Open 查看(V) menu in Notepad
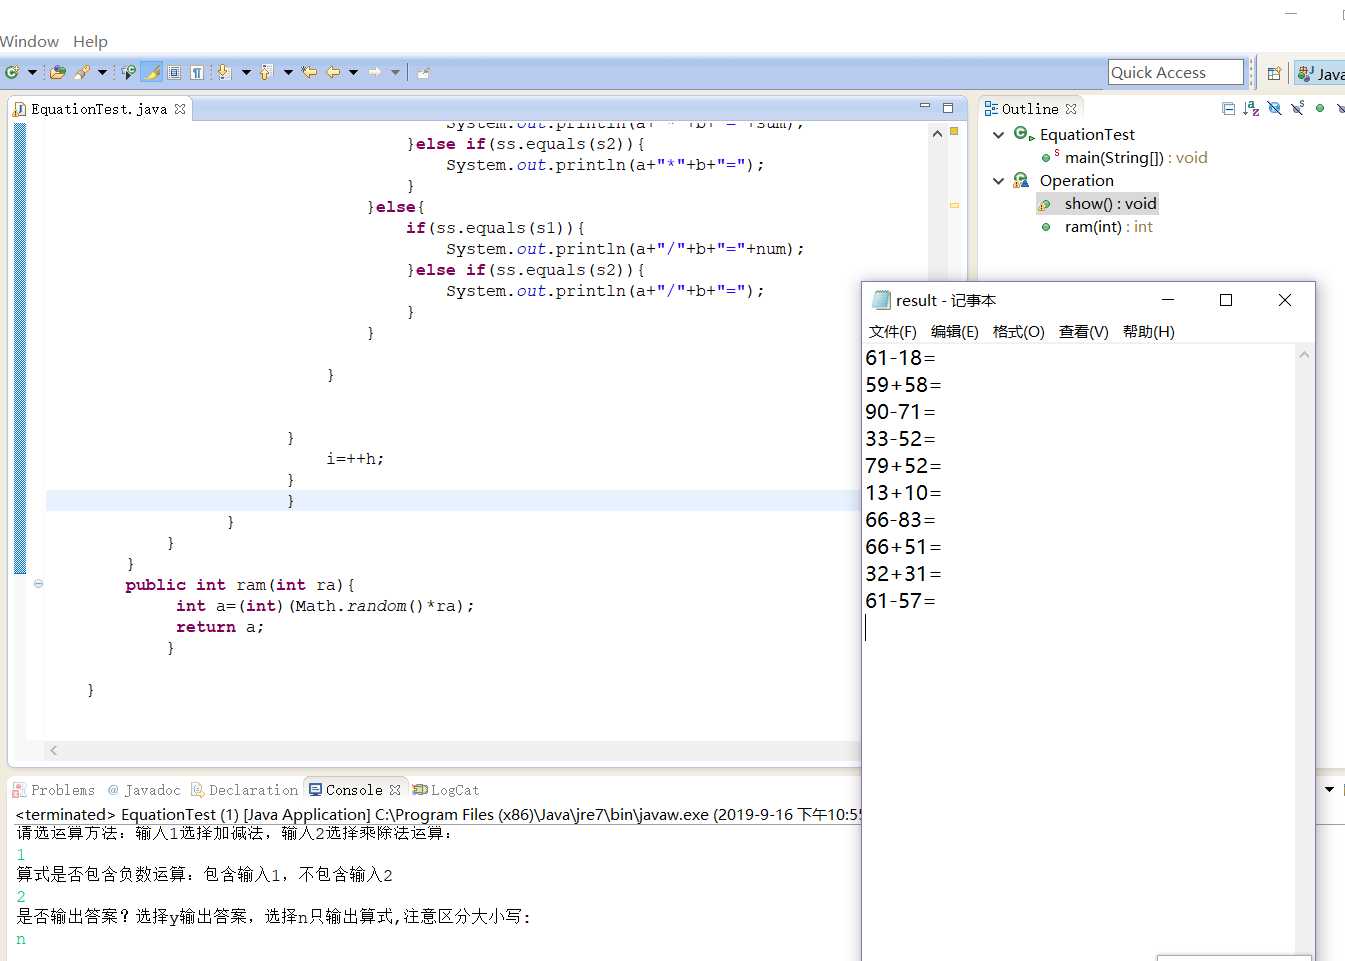The image size is (1345, 961). click(x=1083, y=332)
